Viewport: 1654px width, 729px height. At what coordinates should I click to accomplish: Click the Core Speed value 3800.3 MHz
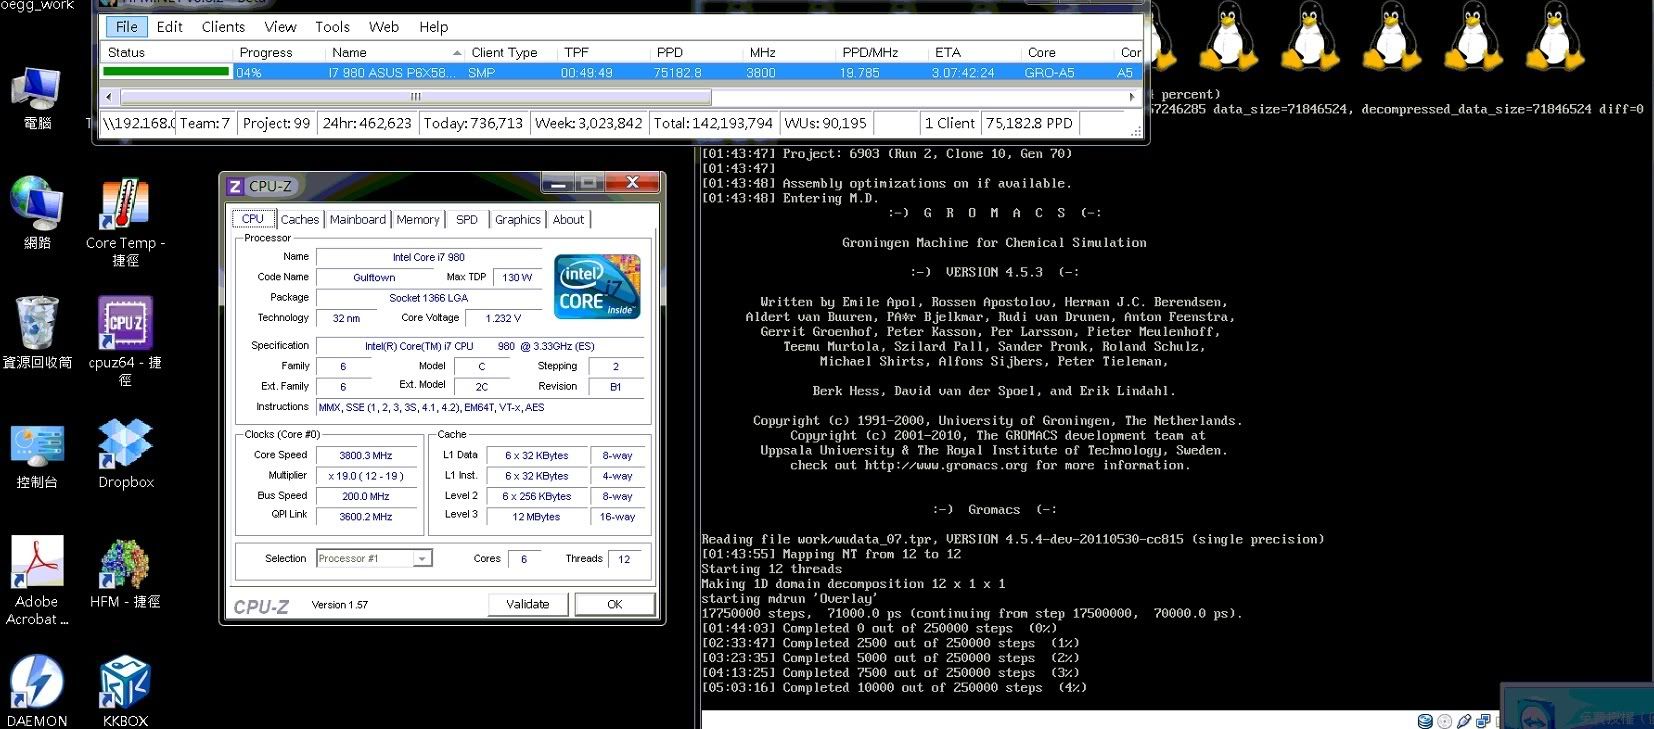coord(365,455)
